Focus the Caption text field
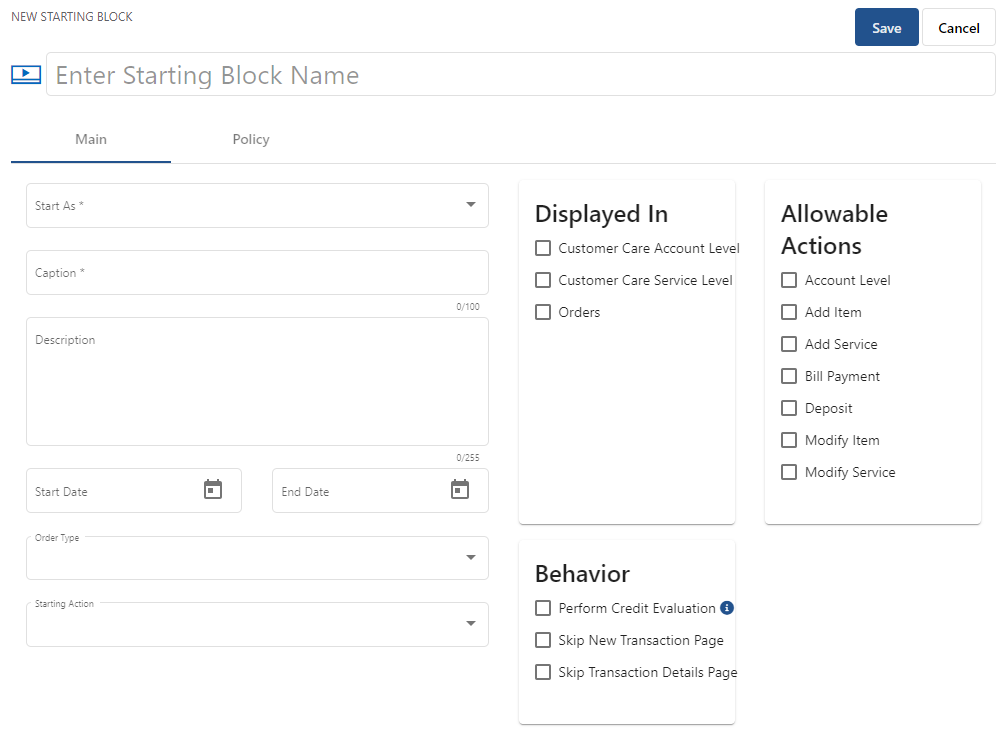The width and height of the screenshot is (1006, 738). tap(257, 273)
